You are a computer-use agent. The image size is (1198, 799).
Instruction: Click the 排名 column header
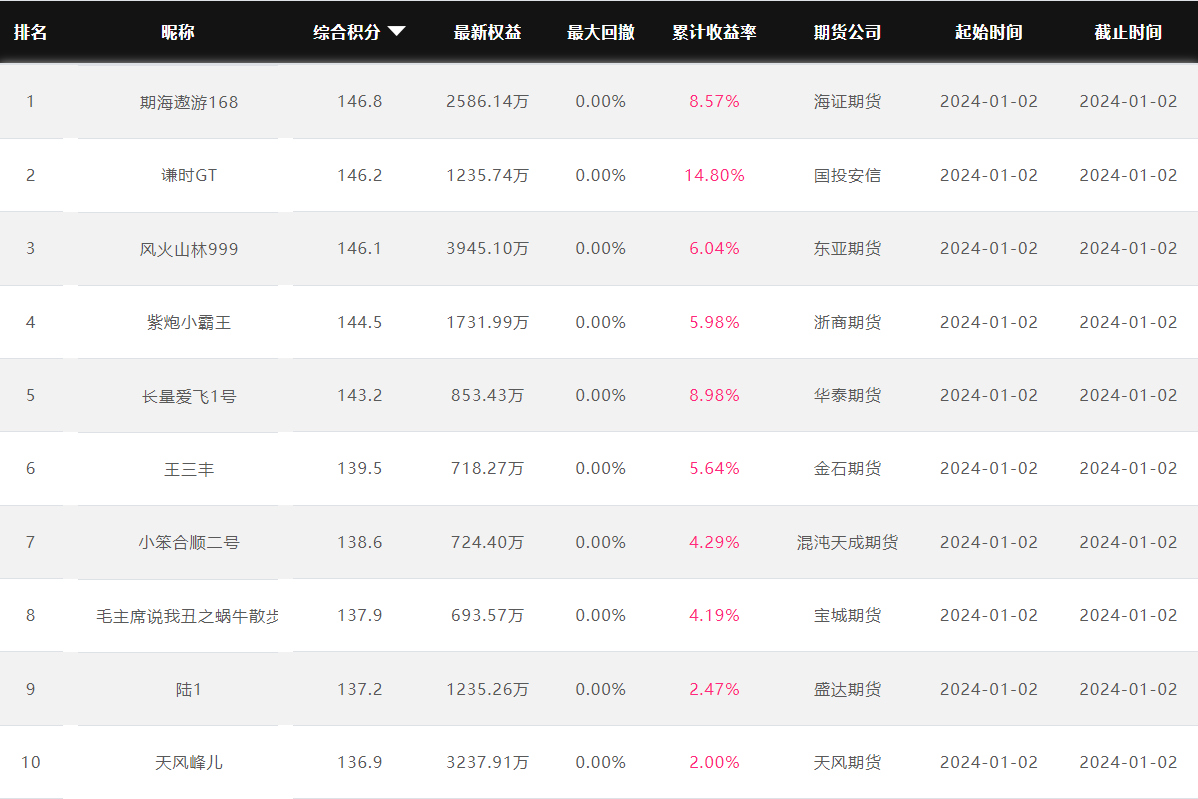point(31,32)
